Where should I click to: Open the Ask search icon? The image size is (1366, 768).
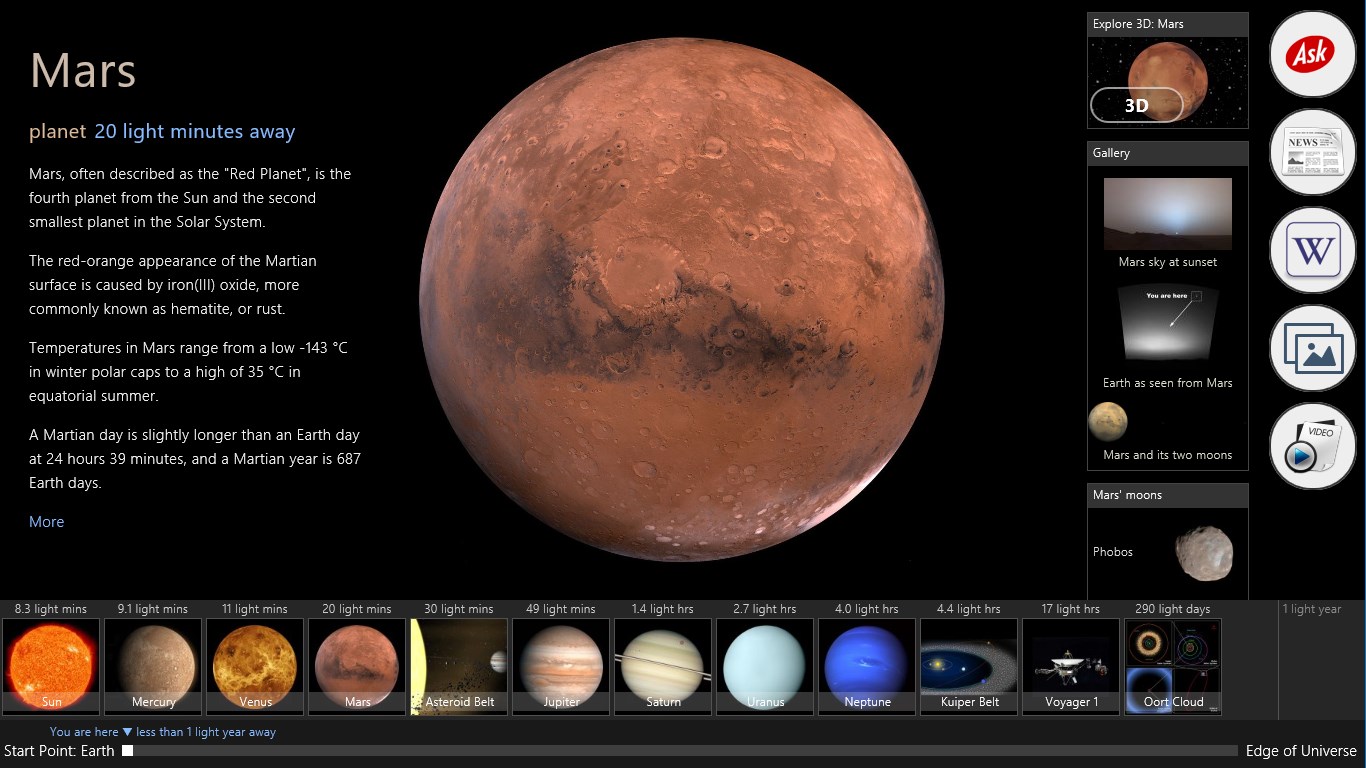[x=1311, y=53]
